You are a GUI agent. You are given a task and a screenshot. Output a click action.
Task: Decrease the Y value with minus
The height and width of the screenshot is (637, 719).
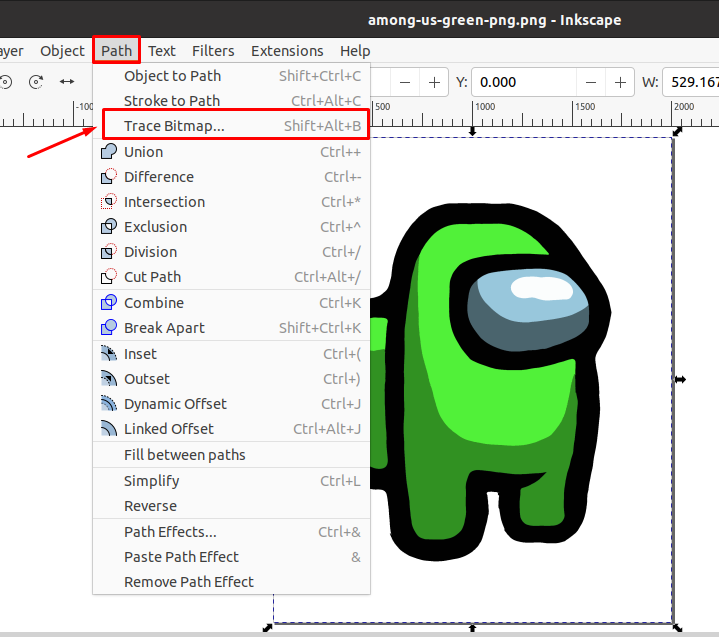click(591, 82)
